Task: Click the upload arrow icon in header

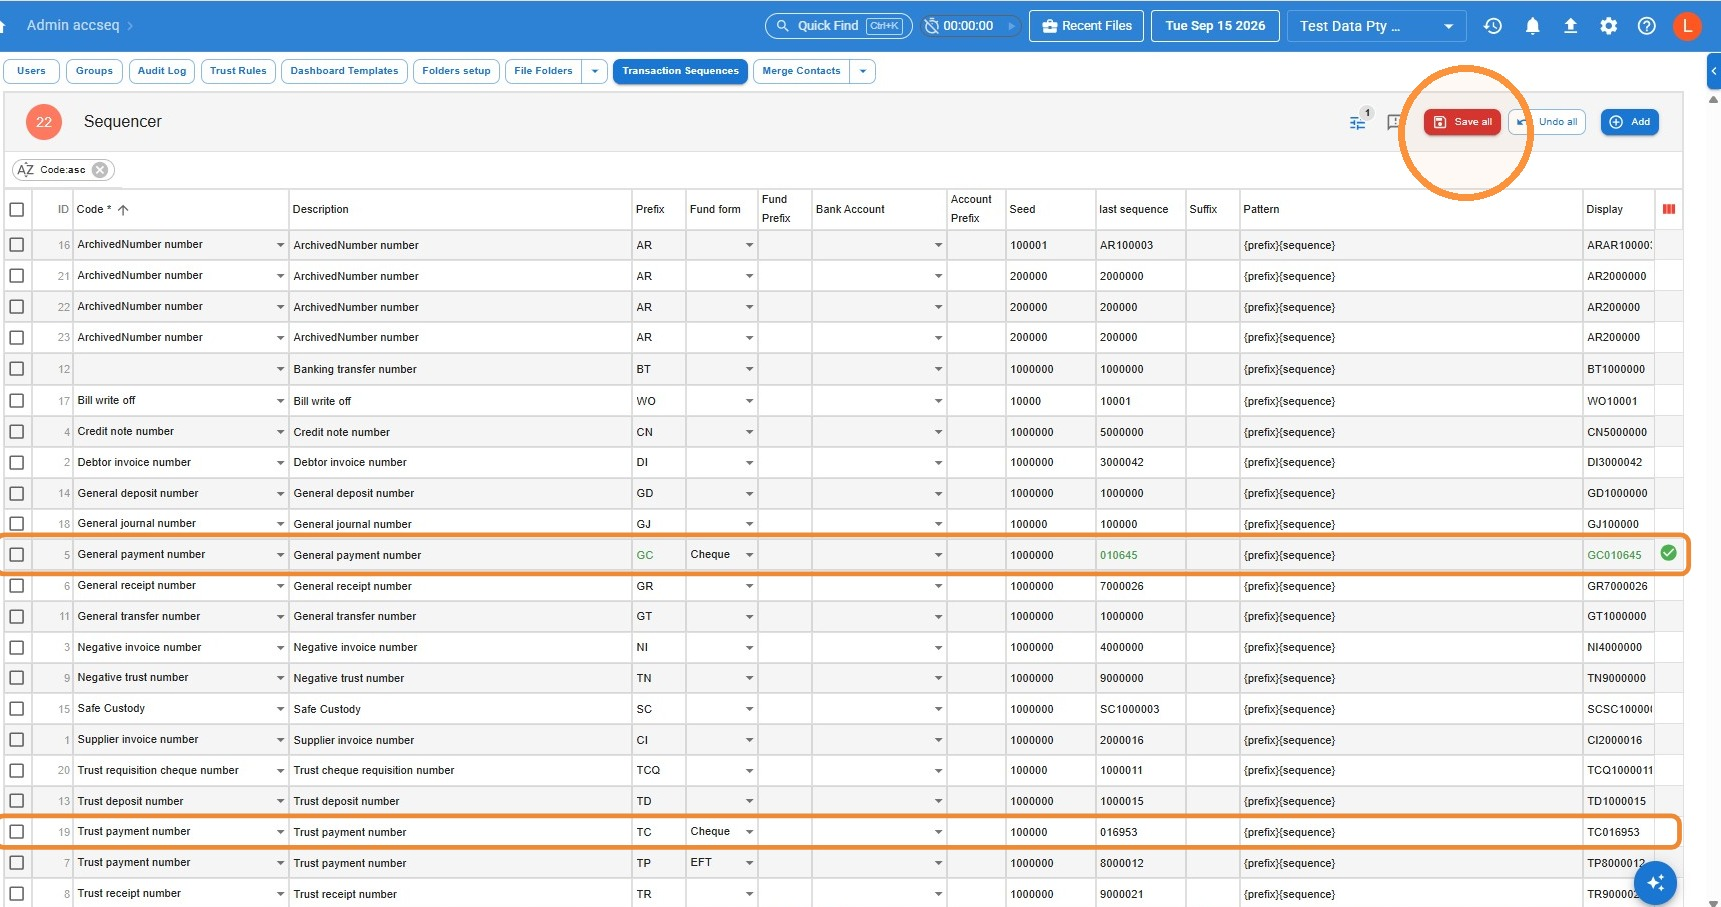Action: (1570, 26)
